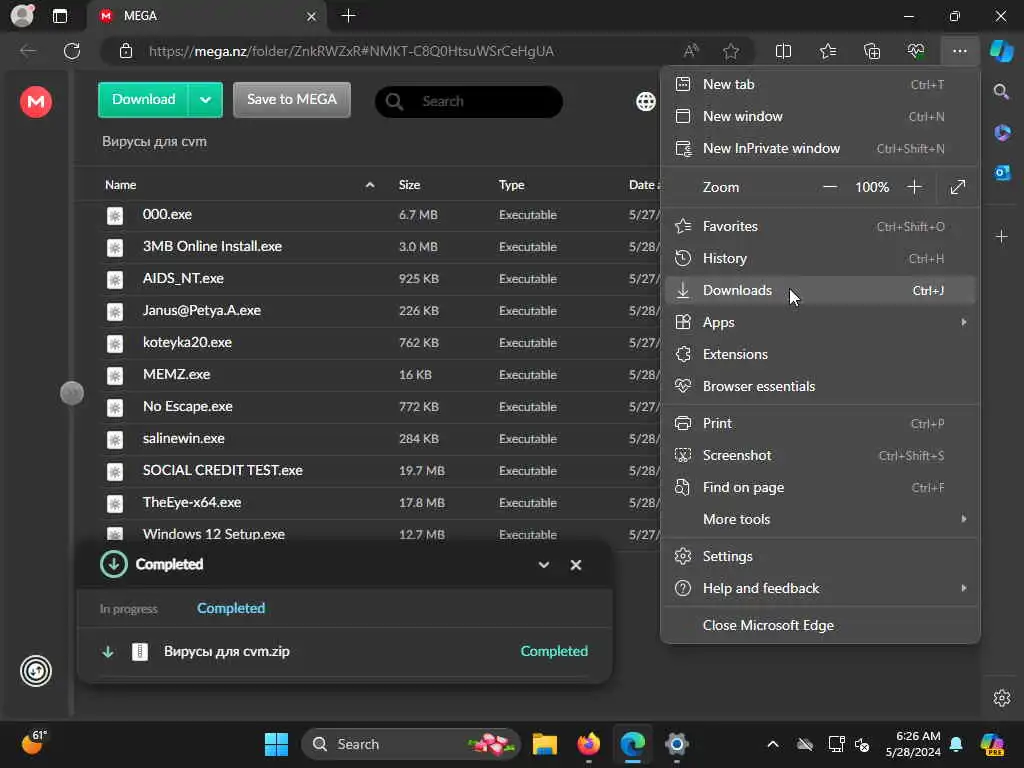
Task: Open Windows Start button
Action: [x=276, y=744]
